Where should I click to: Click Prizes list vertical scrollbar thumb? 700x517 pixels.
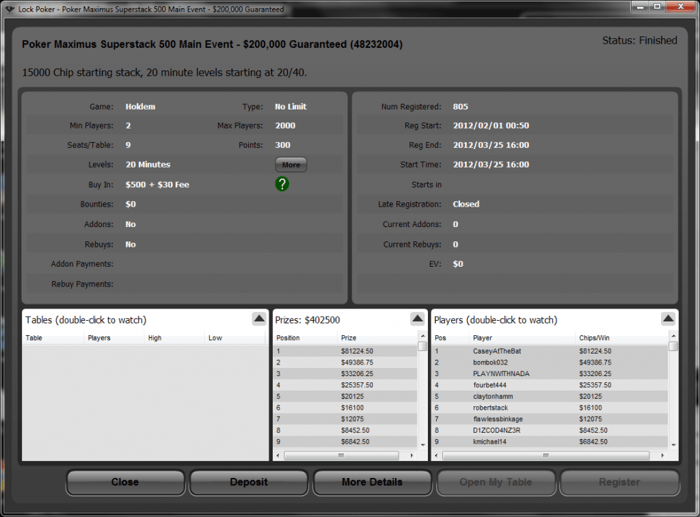[x=422, y=346]
